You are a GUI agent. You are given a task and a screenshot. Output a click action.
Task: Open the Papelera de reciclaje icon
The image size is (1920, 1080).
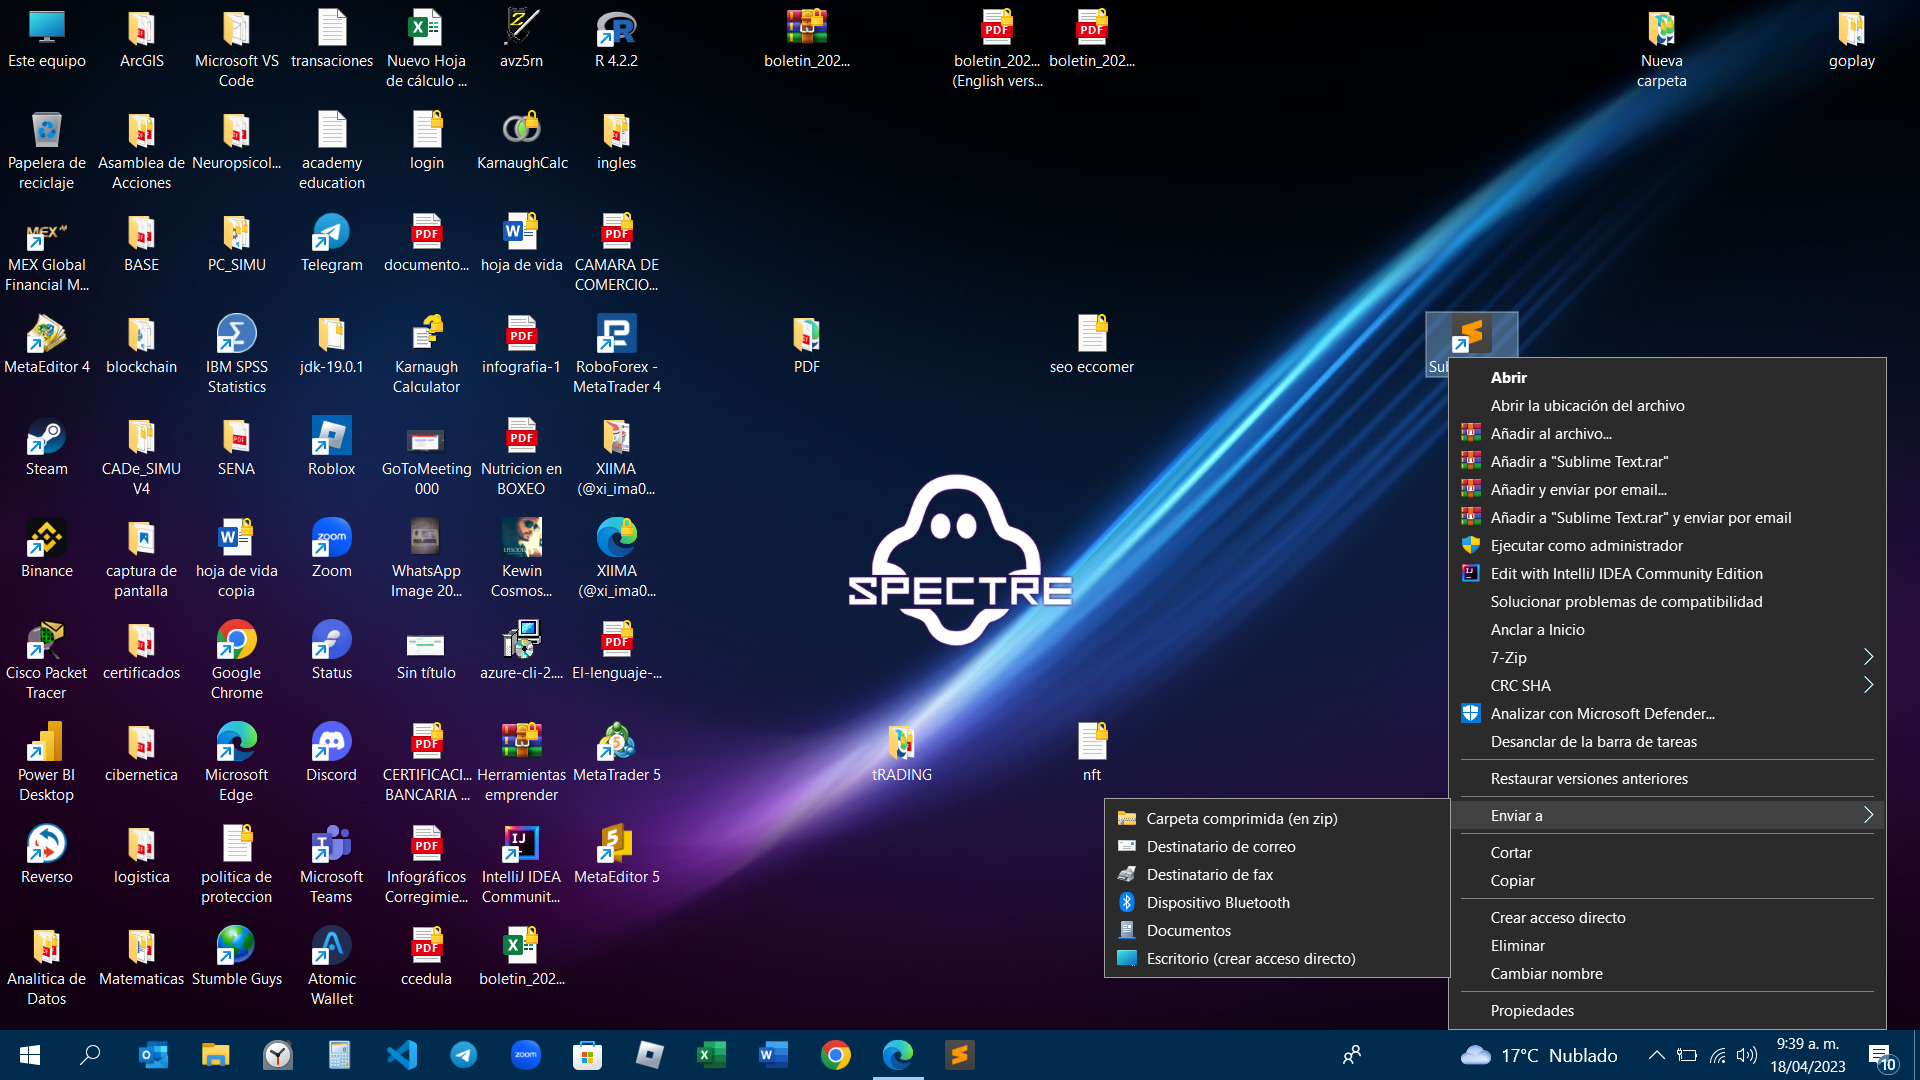point(46,150)
